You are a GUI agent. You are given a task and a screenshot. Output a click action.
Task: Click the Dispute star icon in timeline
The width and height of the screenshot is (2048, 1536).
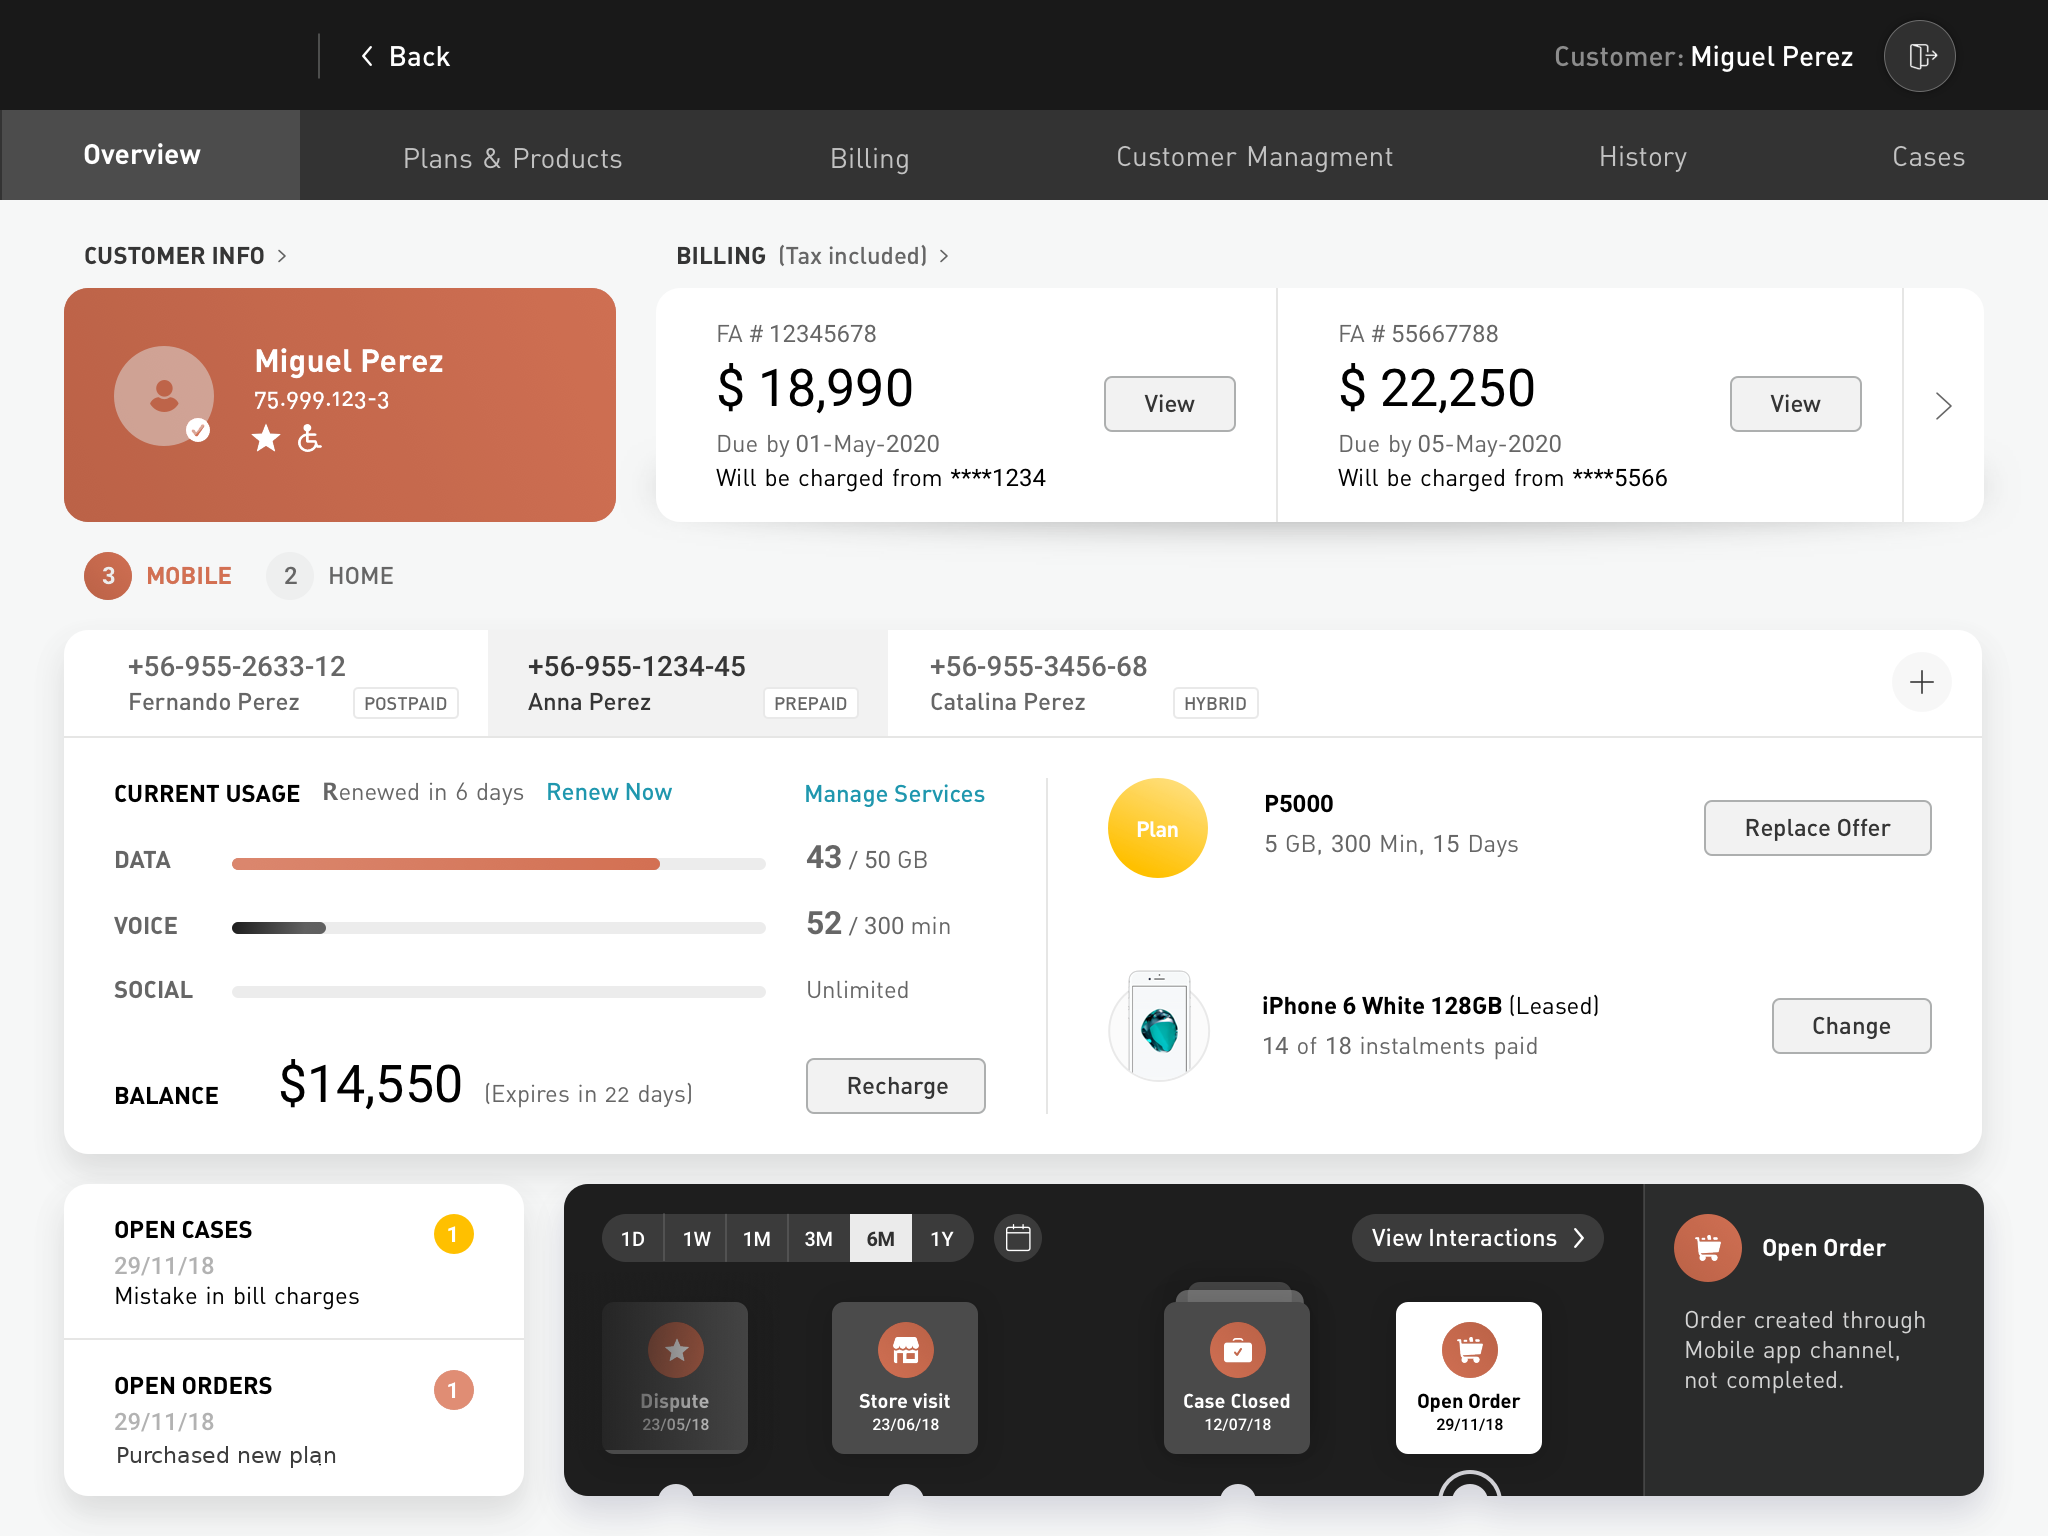676,1350
